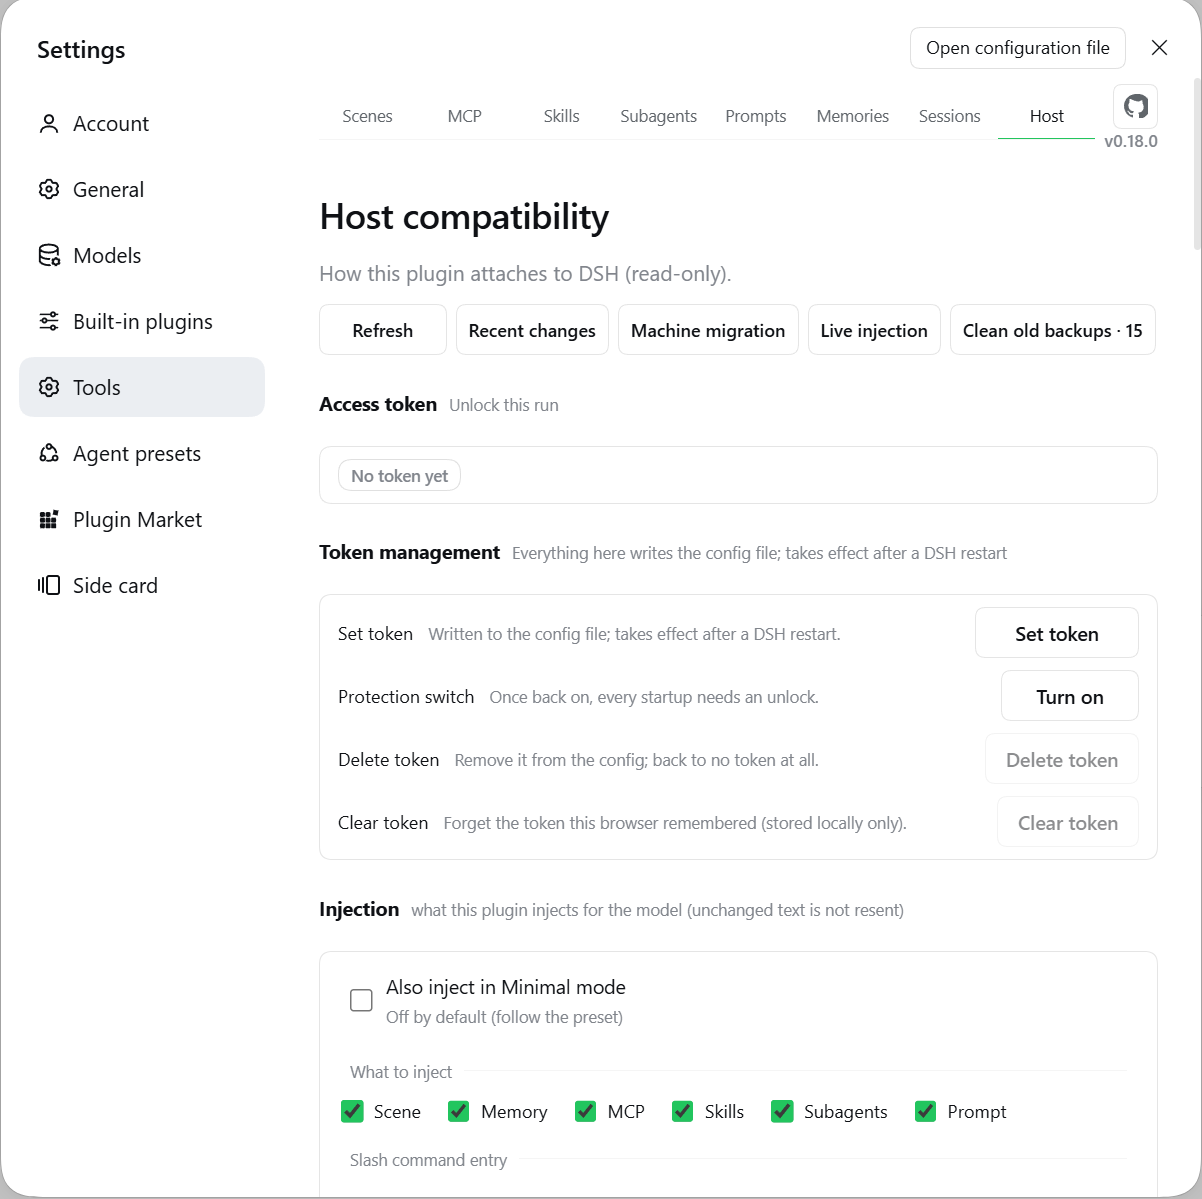
Task: Switch to the Skills tab
Action: coord(562,116)
